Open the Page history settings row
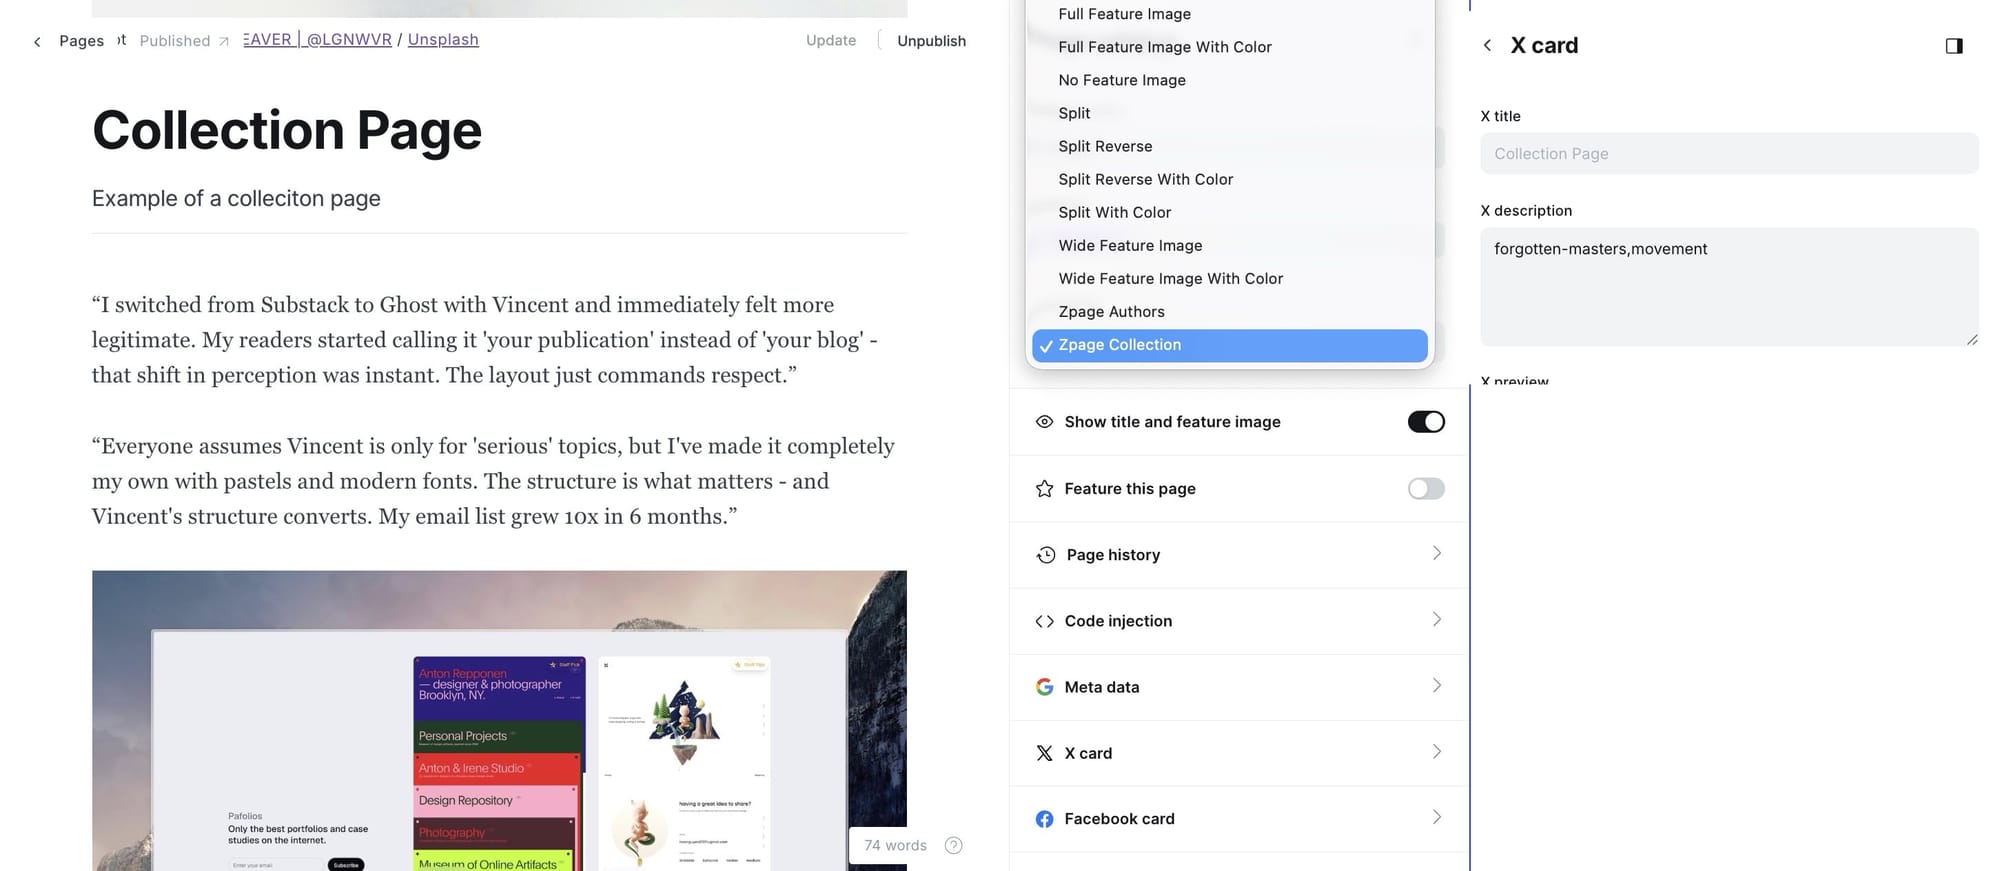Screen dimensions: 2000x871 pos(1239,555)
